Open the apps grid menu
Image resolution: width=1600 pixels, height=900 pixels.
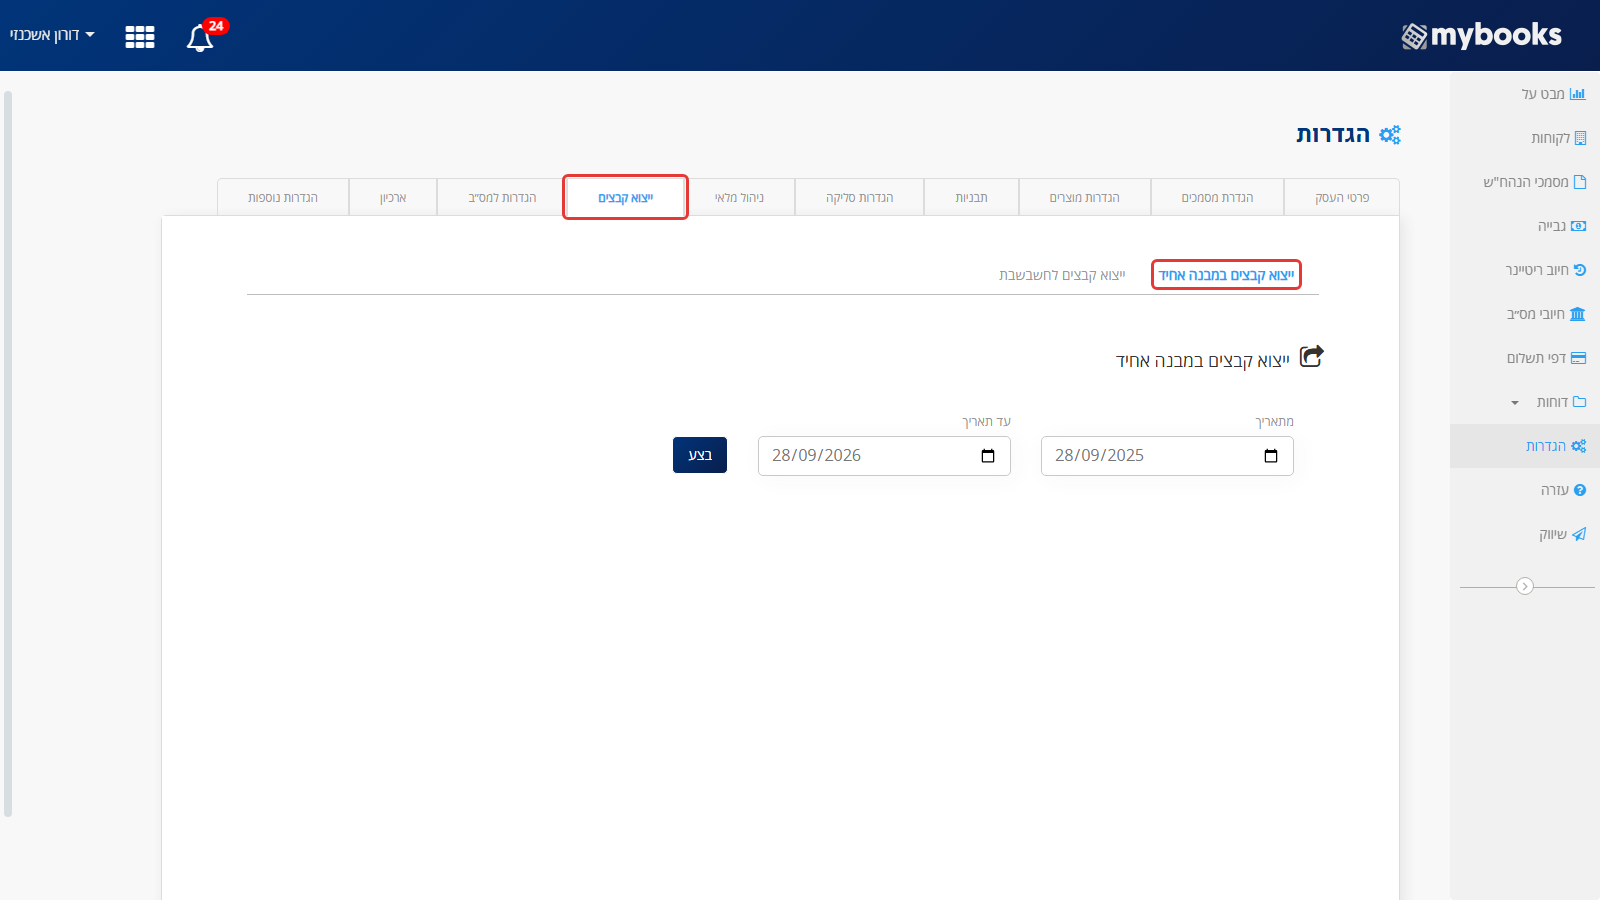pos(140,37)
